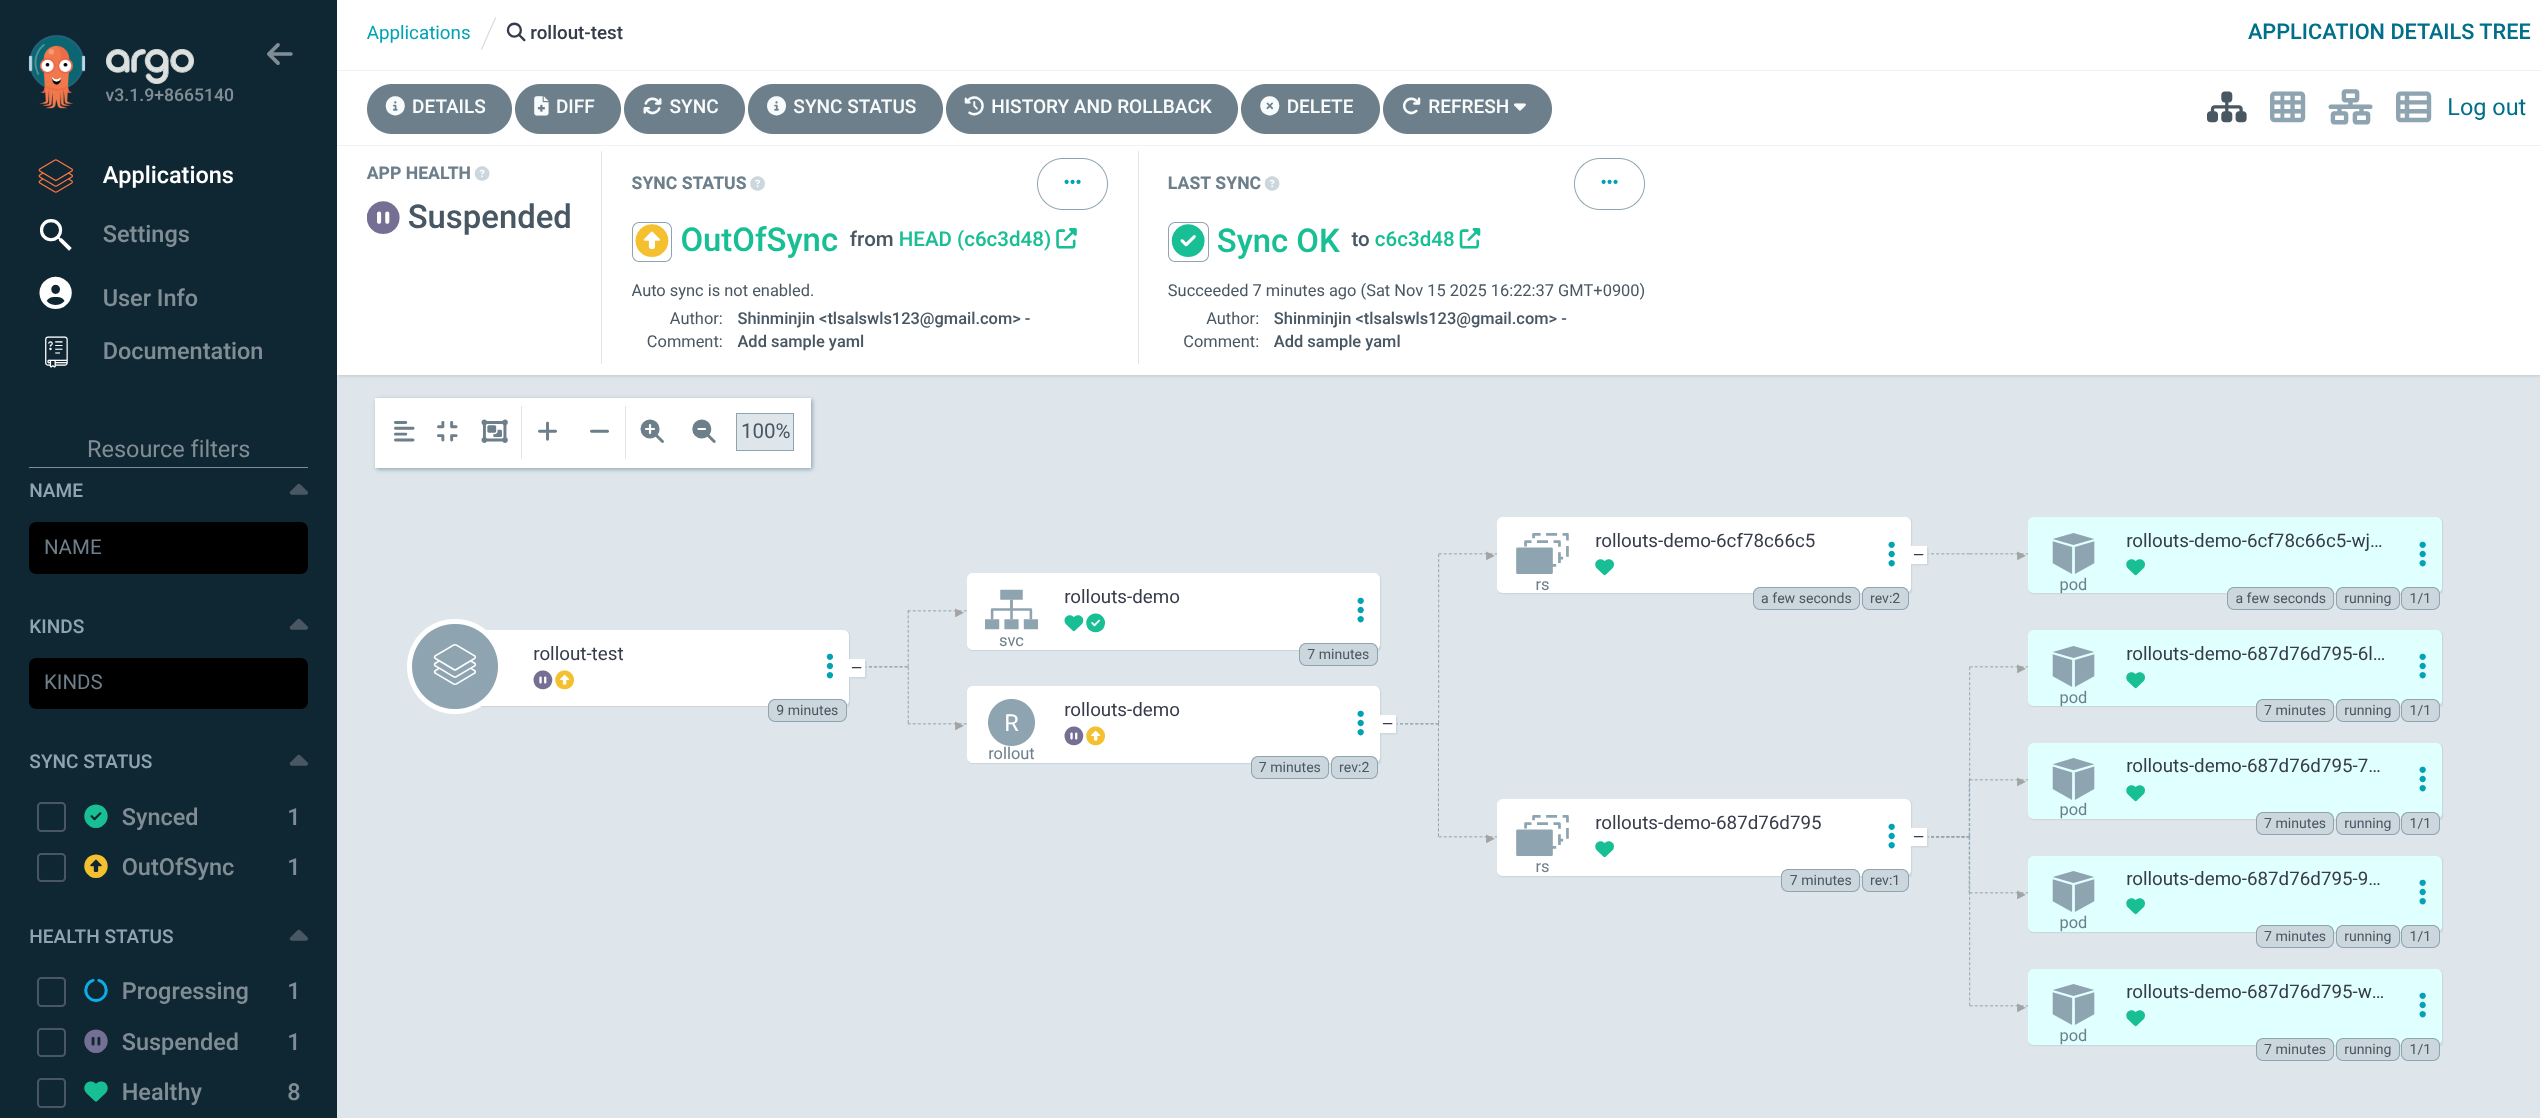Click the HISTORY AND ROLLBACK button

[1090, 107]
